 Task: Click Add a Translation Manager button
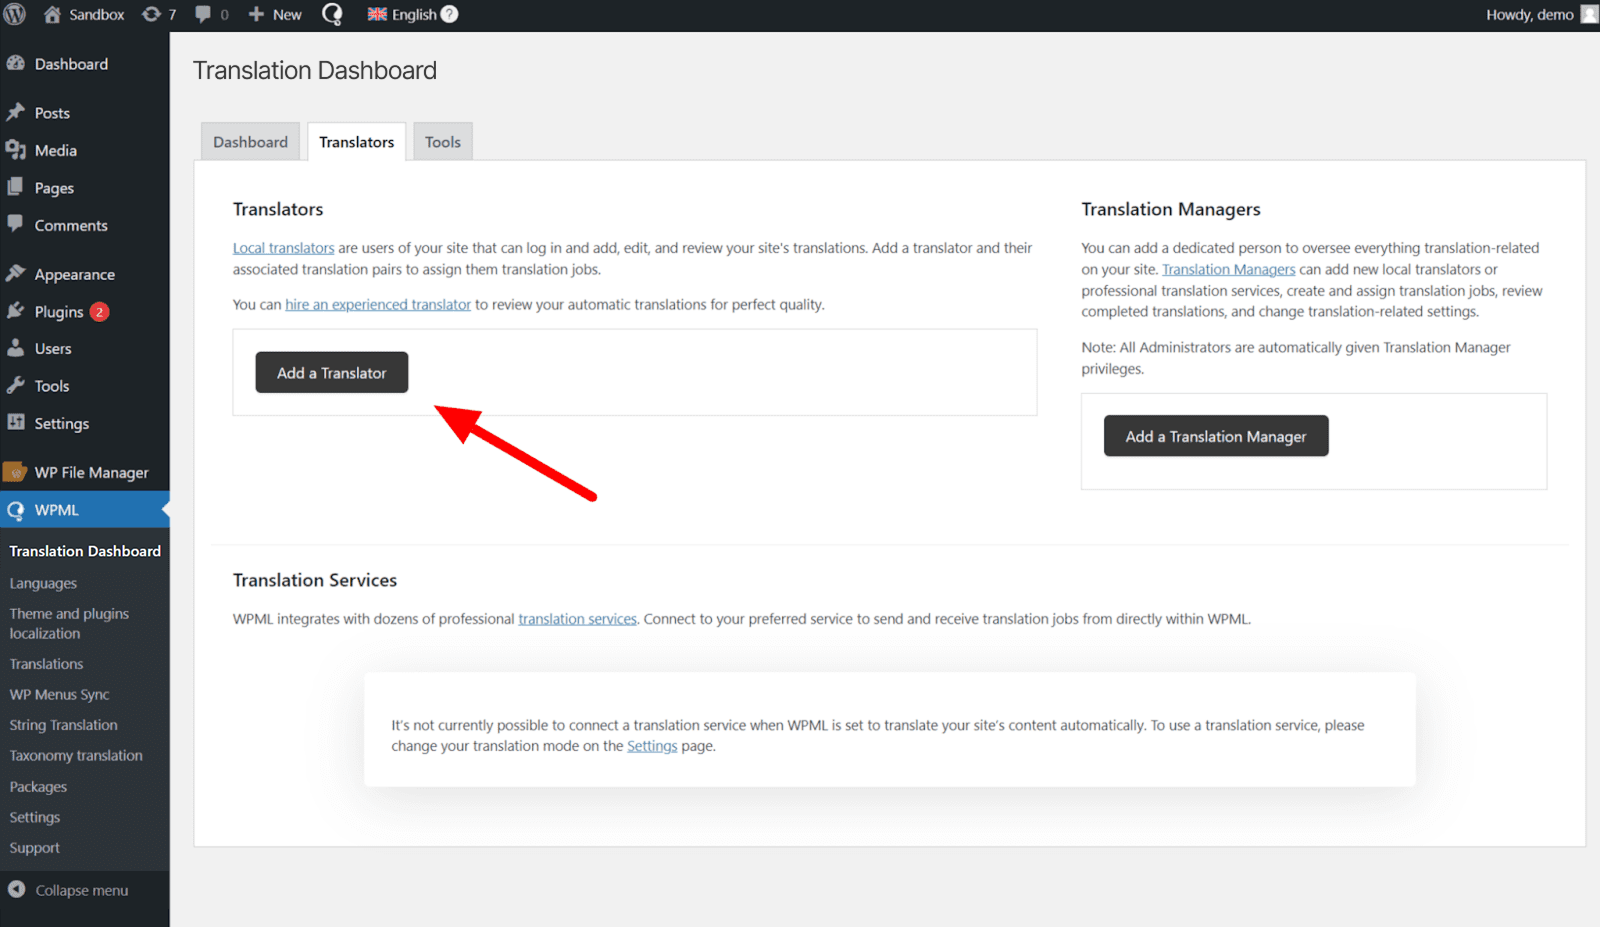point(1216,436)
